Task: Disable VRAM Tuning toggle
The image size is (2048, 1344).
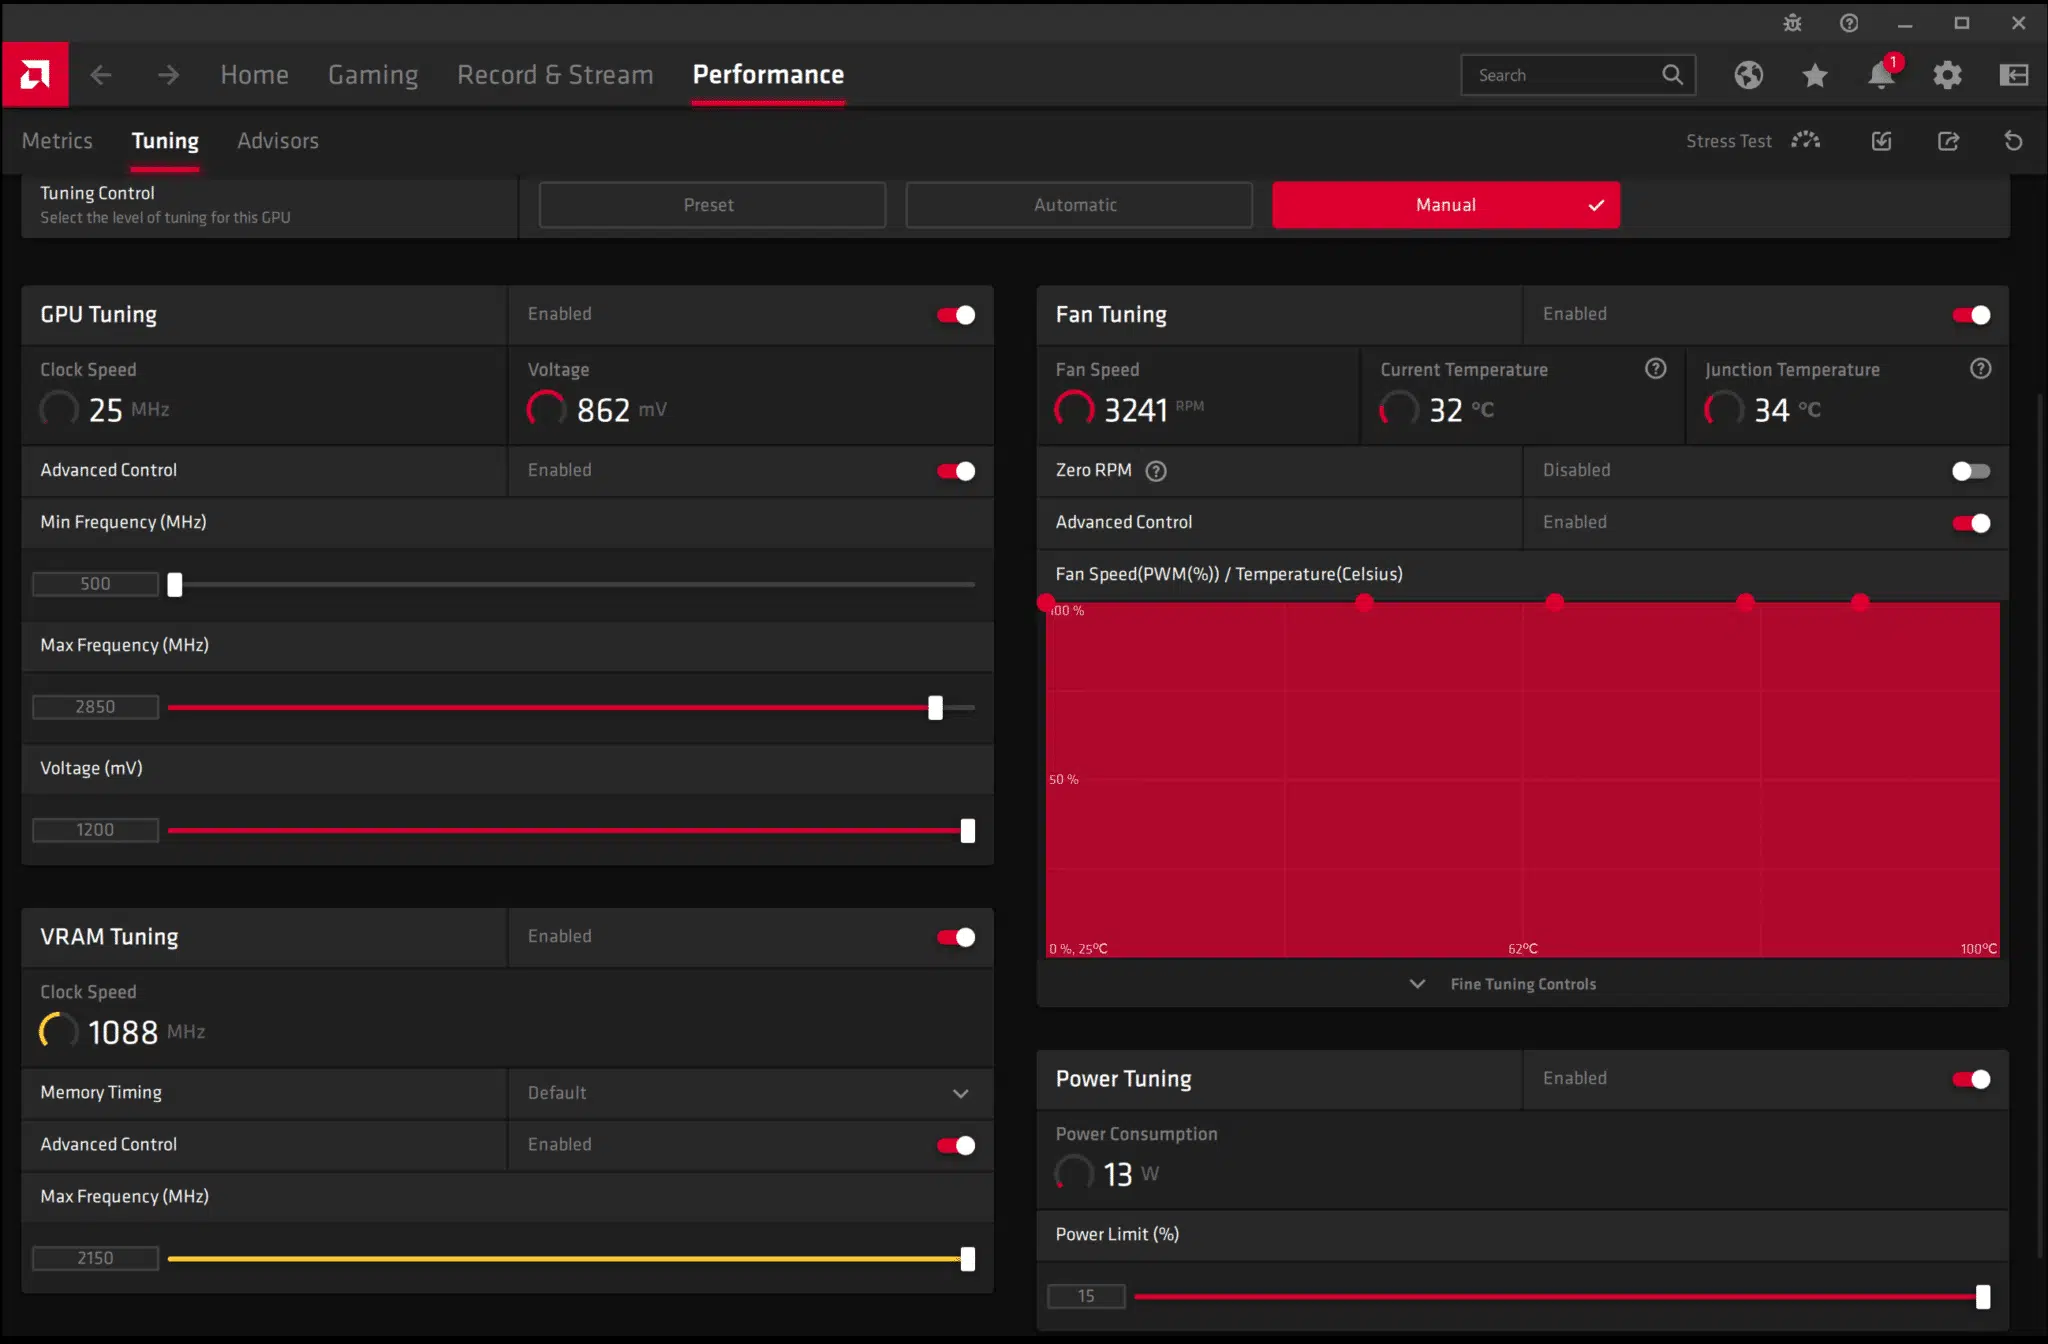Action: [956, 937]
